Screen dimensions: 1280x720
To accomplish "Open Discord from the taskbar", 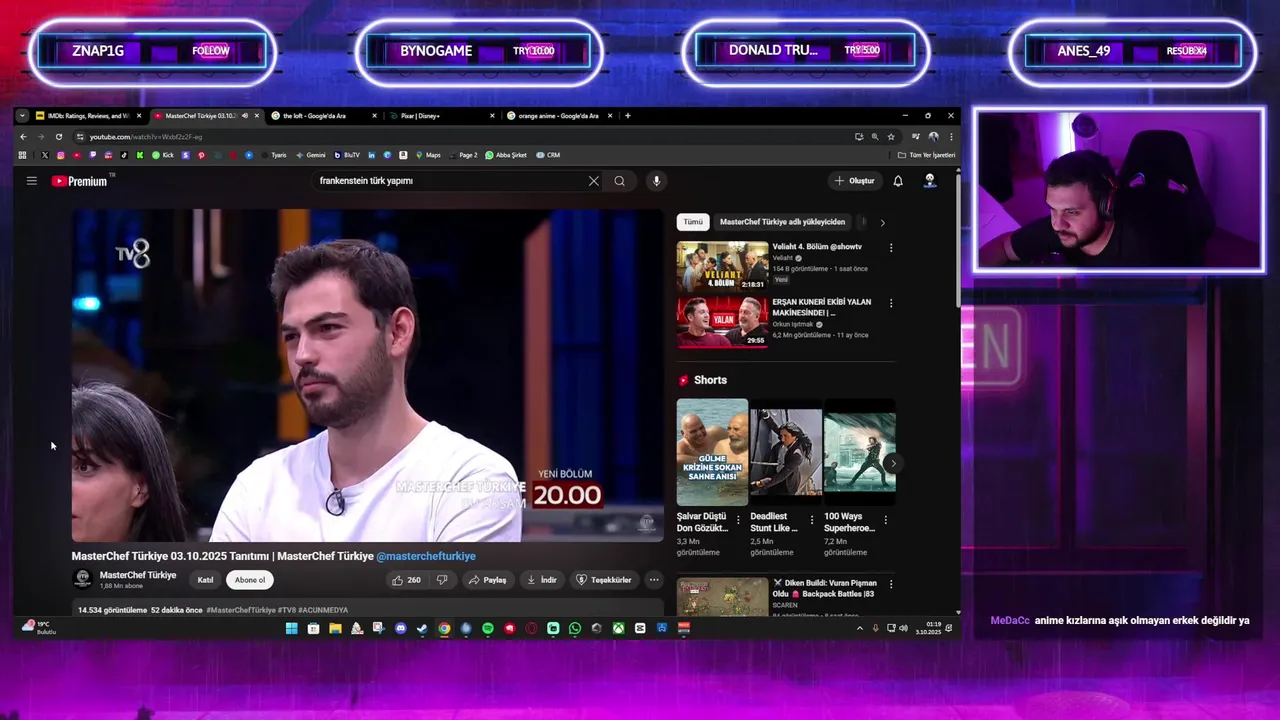I will [401, 628].
